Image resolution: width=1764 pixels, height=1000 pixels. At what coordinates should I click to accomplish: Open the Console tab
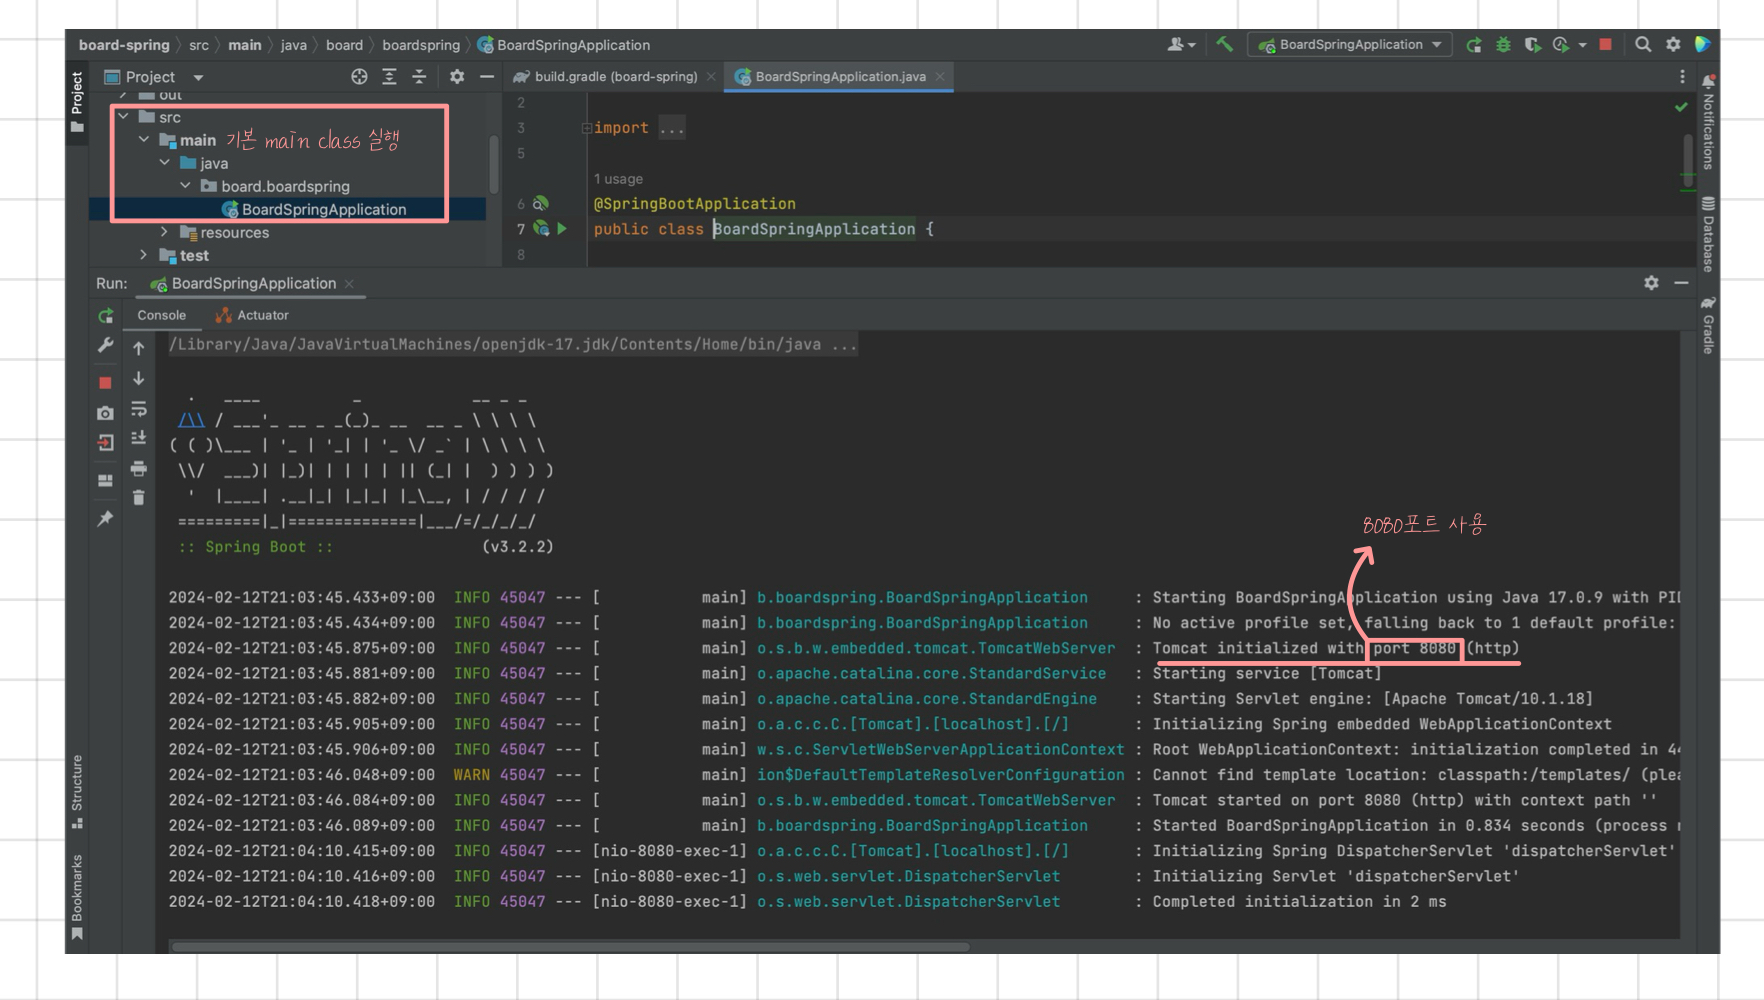point(161,315)
